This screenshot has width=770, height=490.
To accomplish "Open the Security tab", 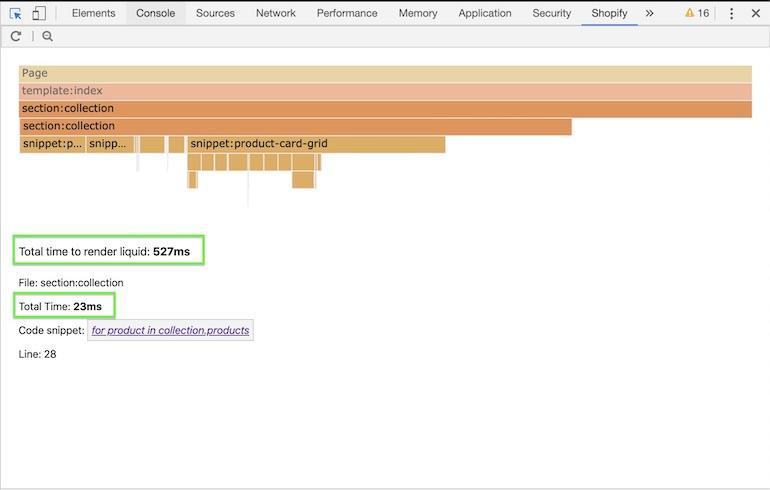I will 551,13.
